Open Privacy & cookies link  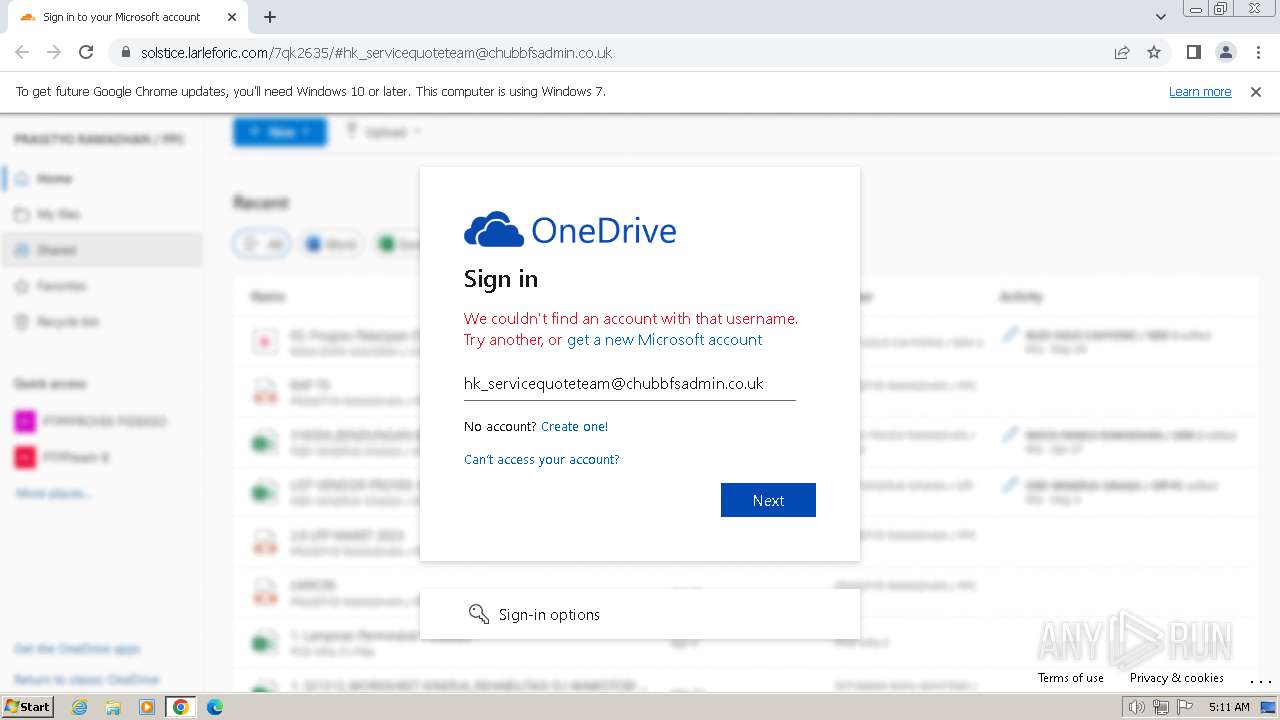pos(1177,678)
